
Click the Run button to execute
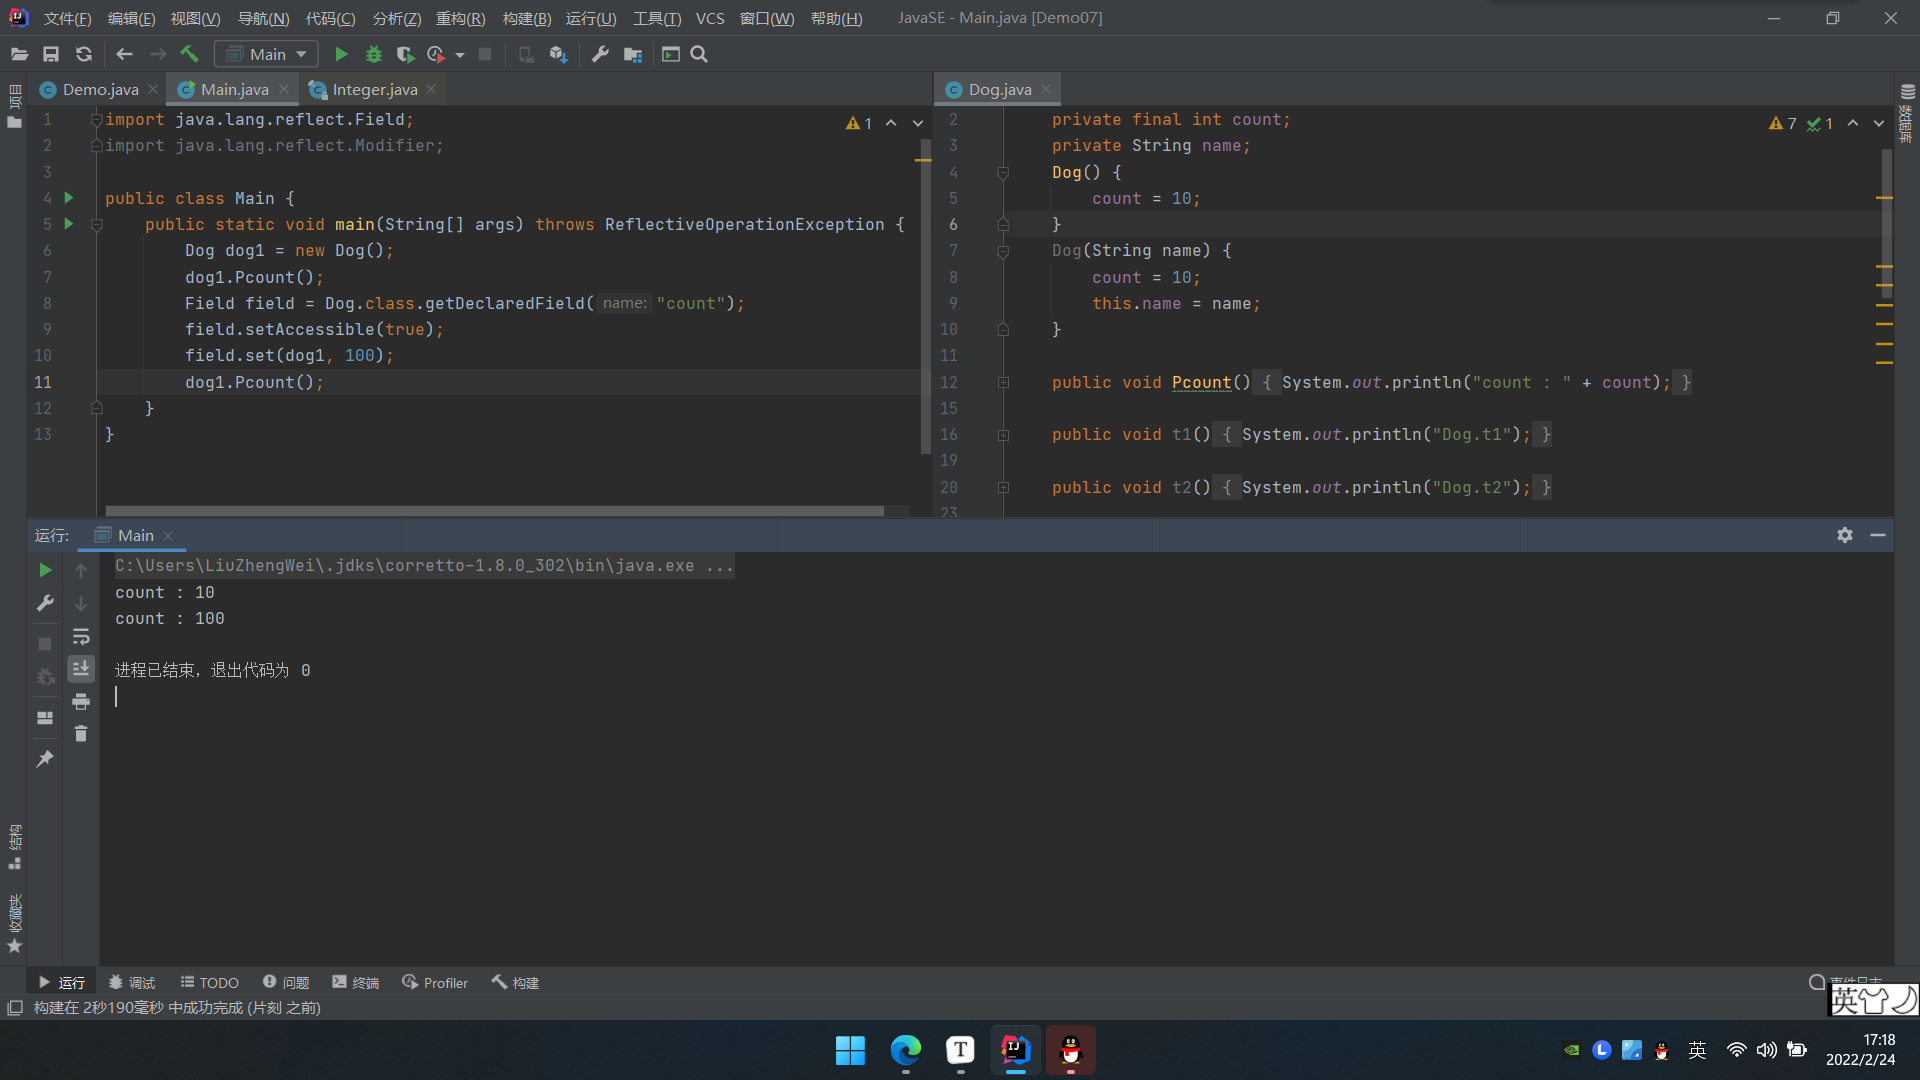pyautogui.click(x=340, y=54)
